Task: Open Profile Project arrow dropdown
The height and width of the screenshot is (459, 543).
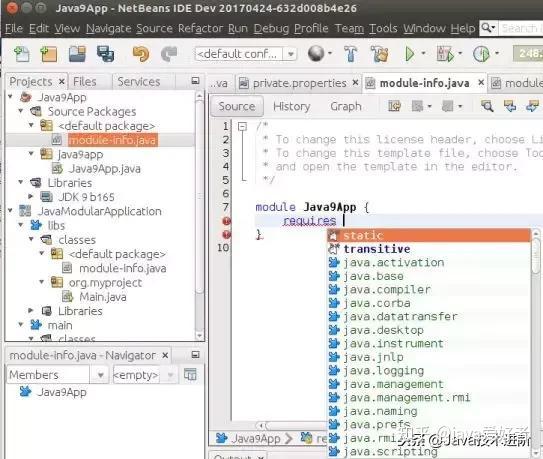Action: (x=497, y=53)
